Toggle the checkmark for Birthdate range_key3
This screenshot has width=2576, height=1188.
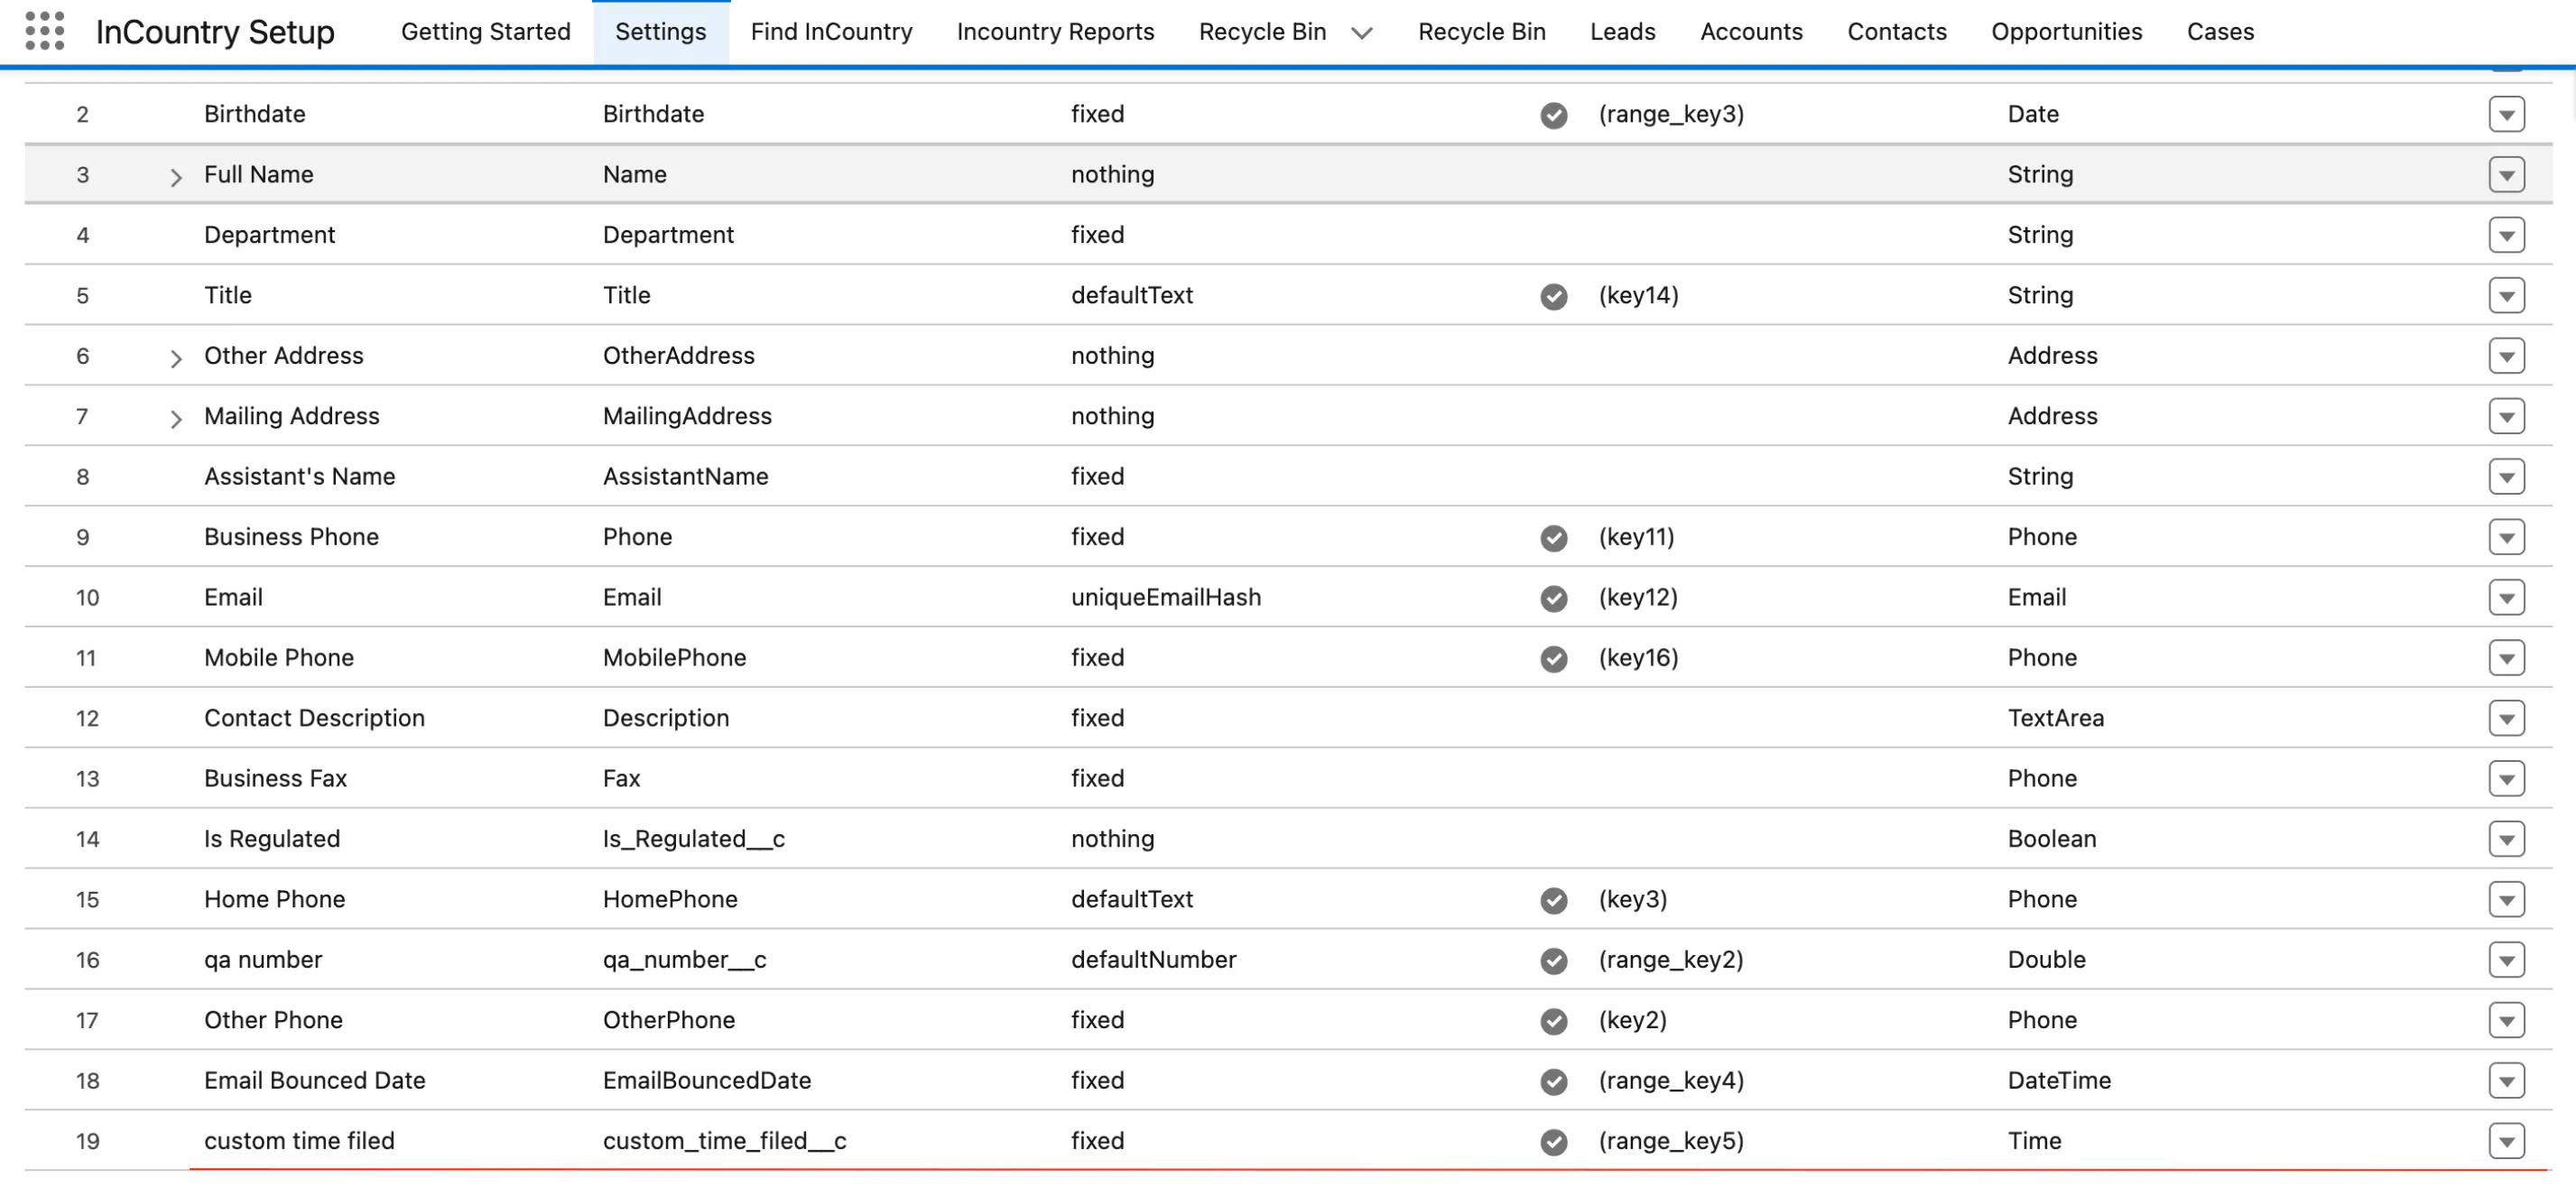(x=1553, y=115)
